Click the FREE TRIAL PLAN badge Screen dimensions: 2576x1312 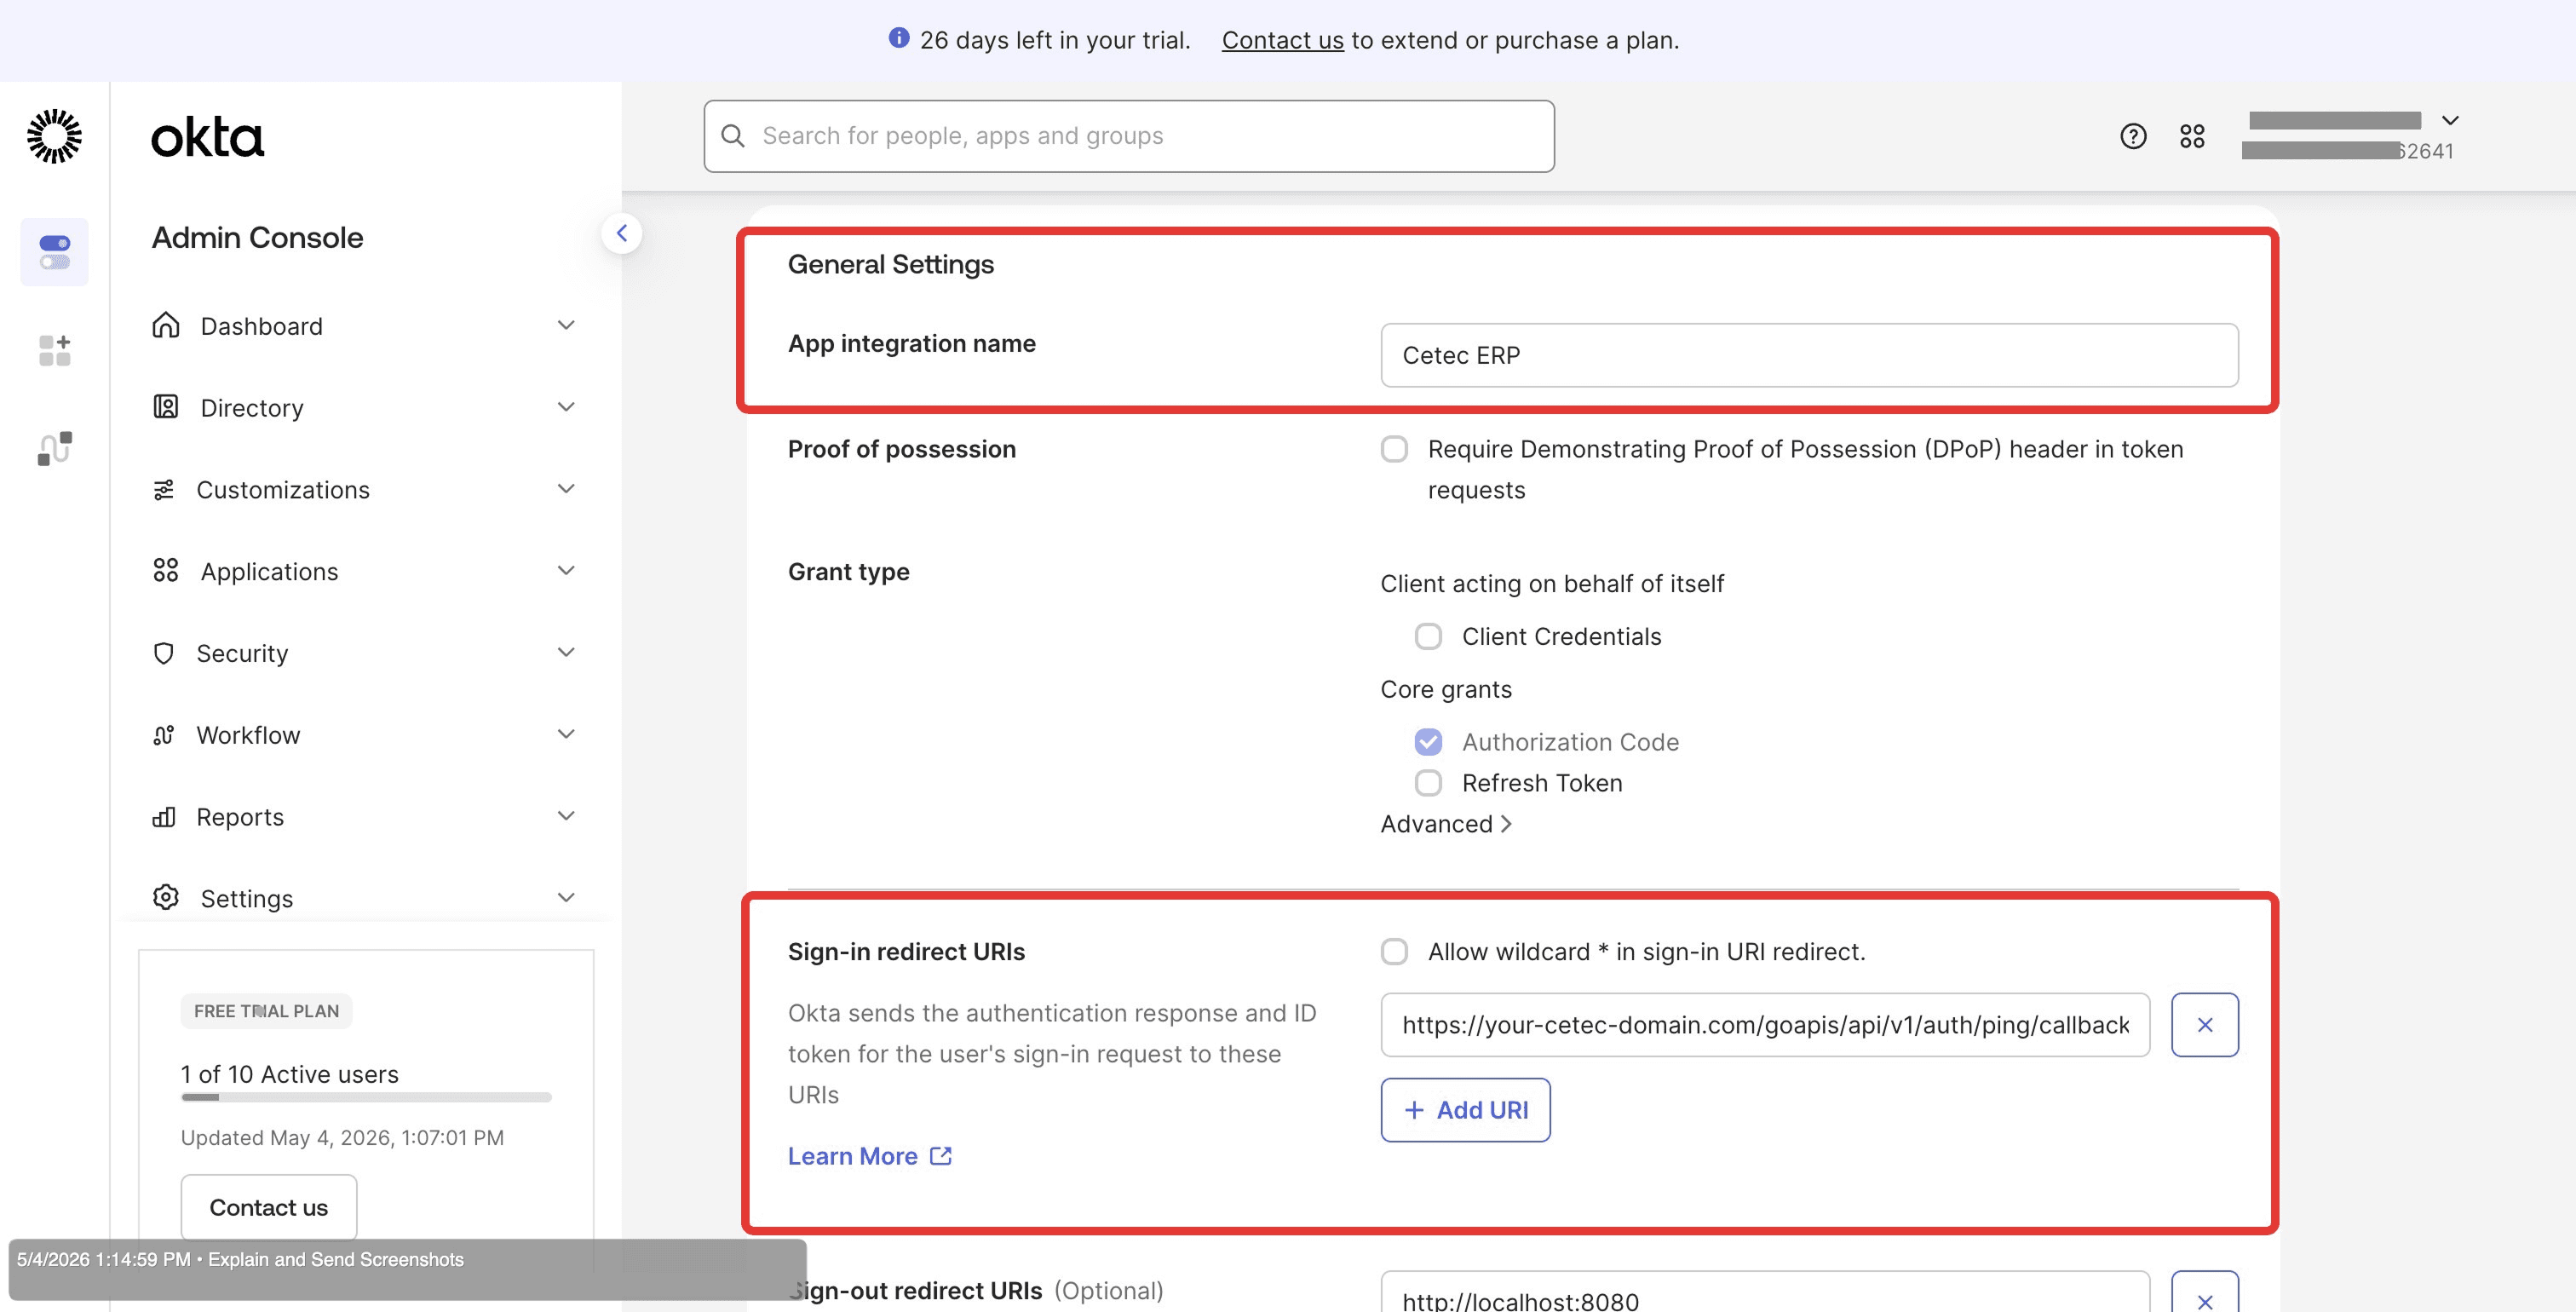[x=266, y=1011]
